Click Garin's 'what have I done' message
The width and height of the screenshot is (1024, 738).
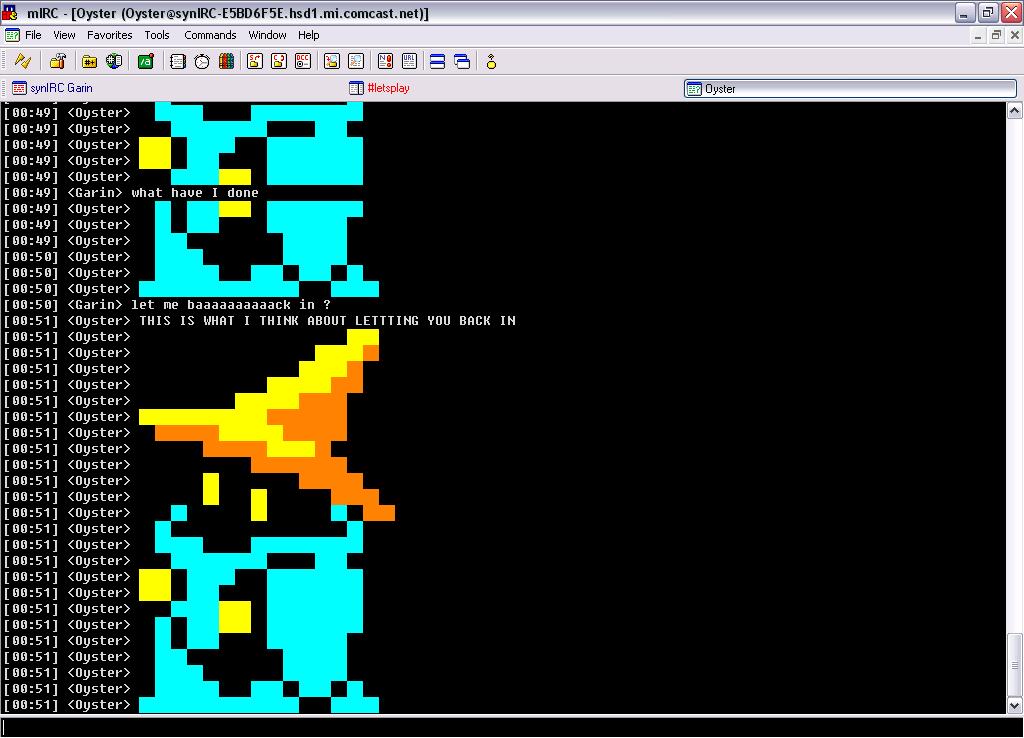195,193
